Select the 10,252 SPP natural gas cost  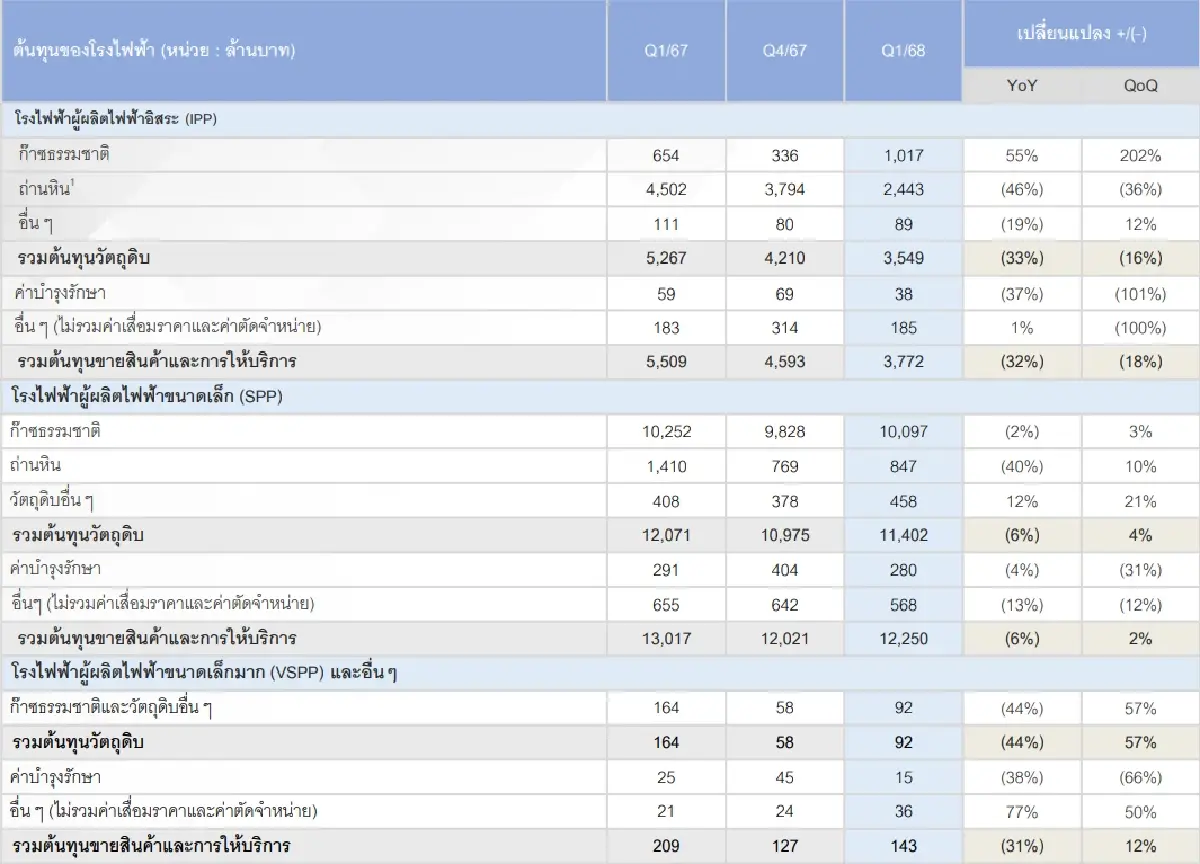point(666,431)
